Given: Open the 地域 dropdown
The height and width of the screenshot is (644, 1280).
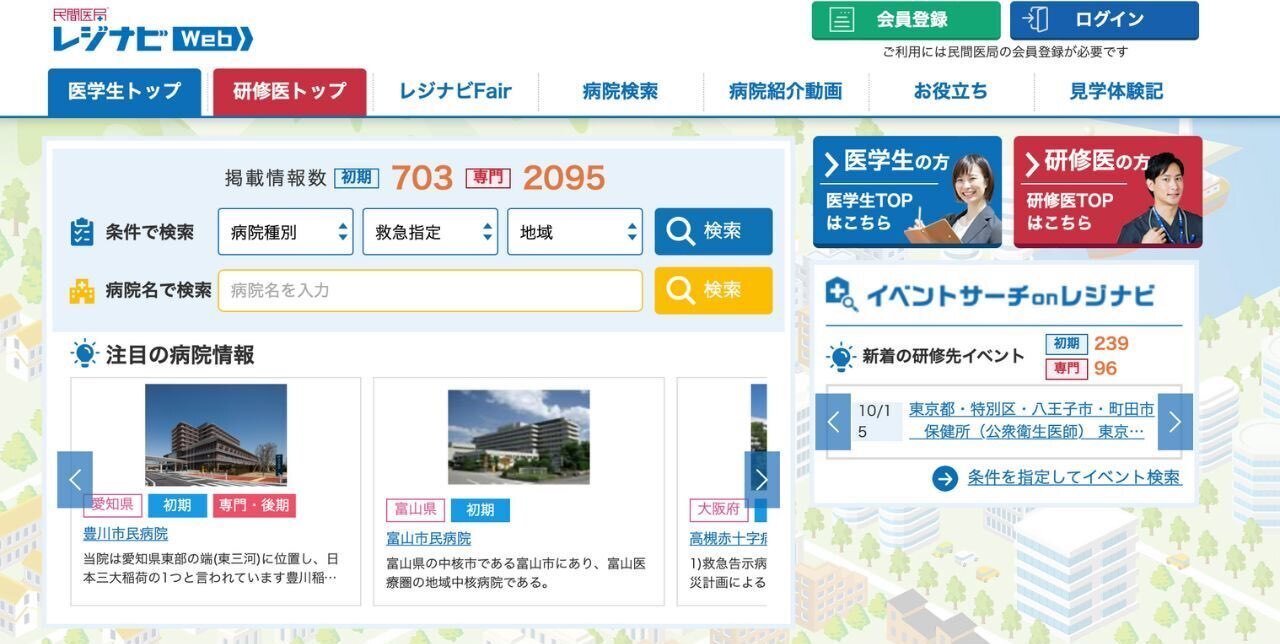Looking at the screenshot, I should pyautogui.click(x=575, y=231).
